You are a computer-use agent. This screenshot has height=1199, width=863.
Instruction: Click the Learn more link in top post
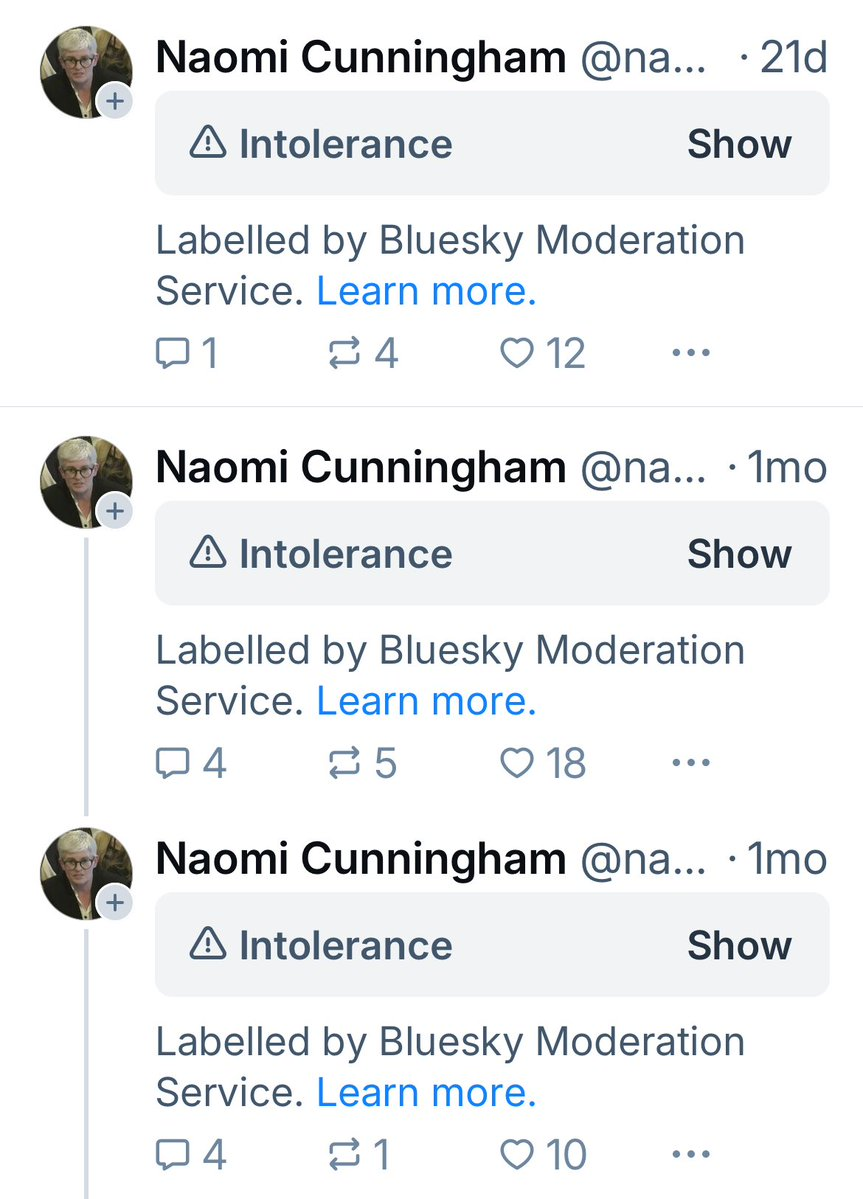[426, 291]
